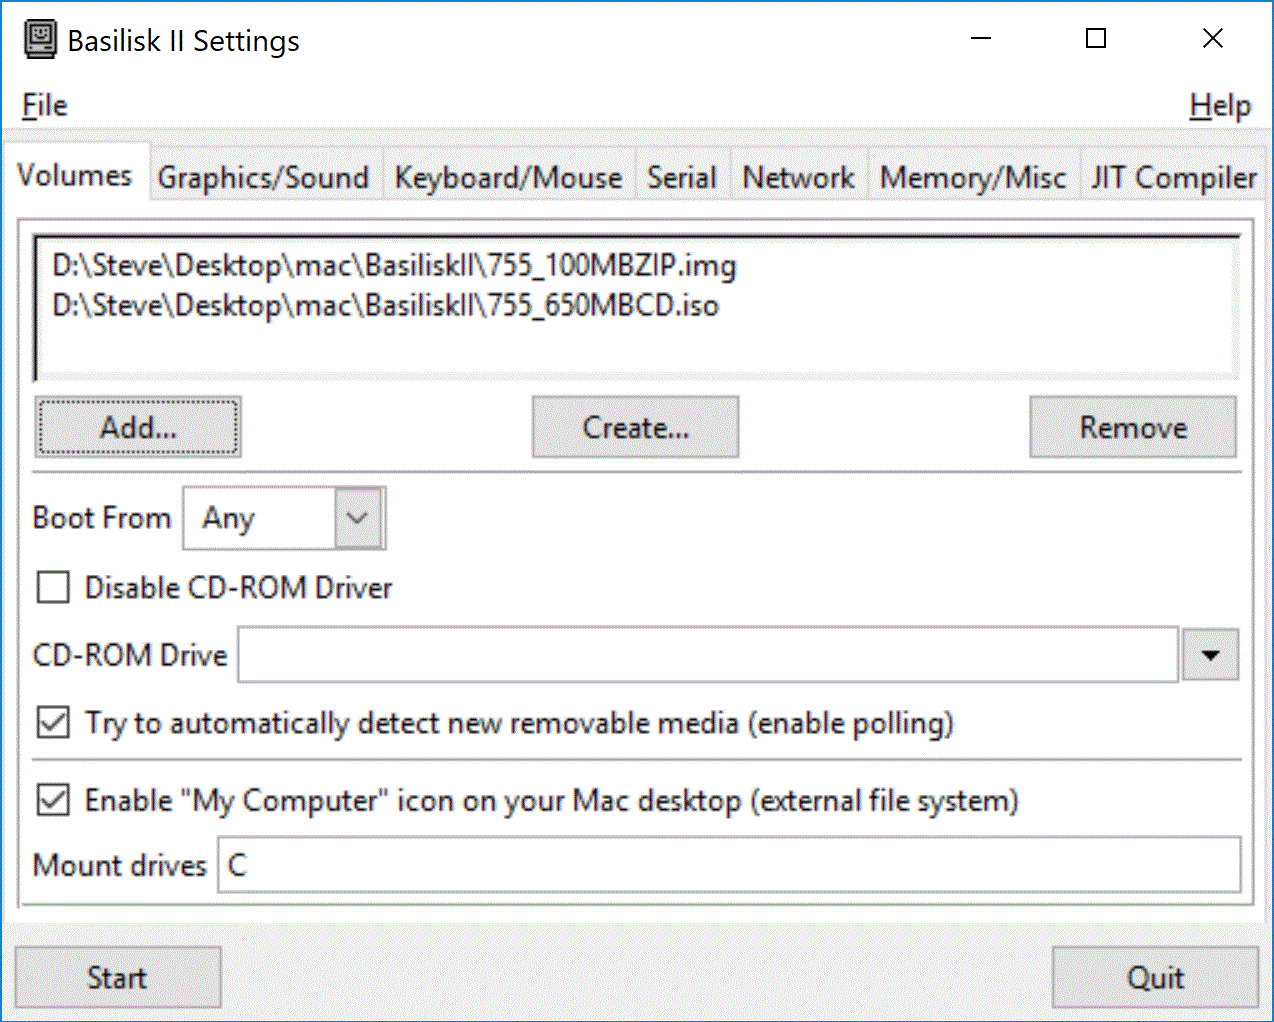The height and width of the screenshot is (1022, 1274).
Task: Focus the CD-ROM Drive text field
Action: pyautogui.click(x=708, y=655)
